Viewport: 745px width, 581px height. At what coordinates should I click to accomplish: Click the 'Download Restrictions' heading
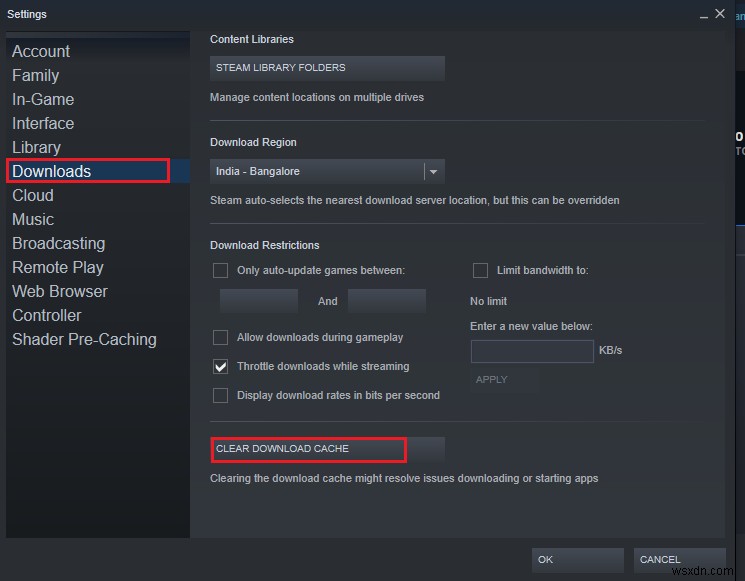[265, 245]
